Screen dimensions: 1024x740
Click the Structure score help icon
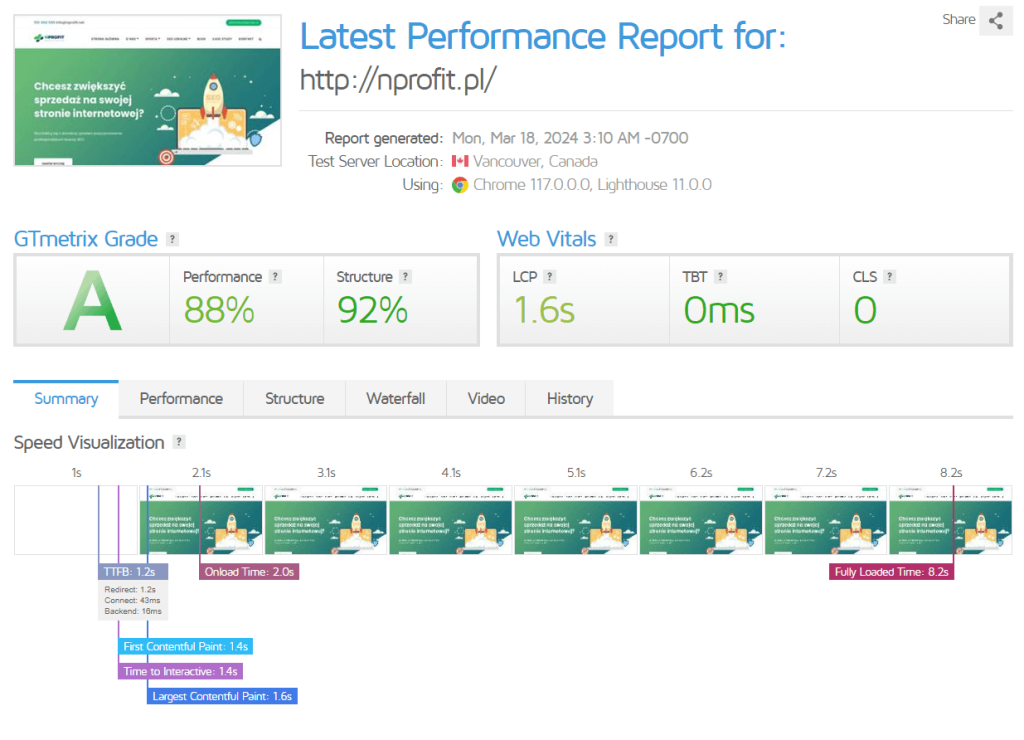pos(405,277)
